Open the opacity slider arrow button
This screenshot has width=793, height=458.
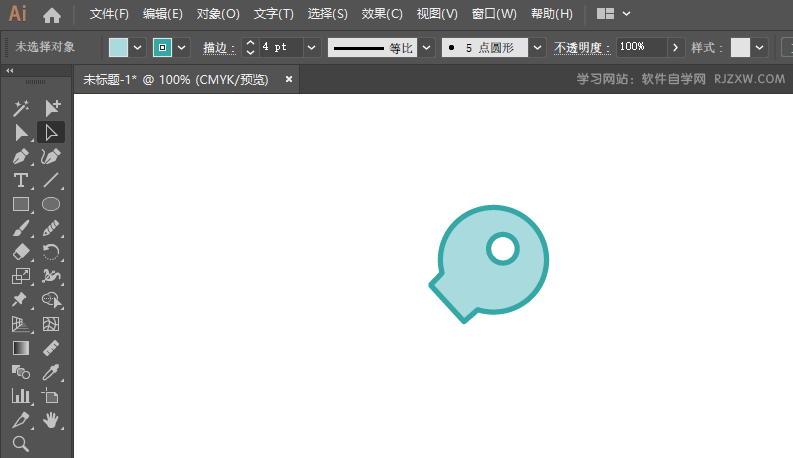click(x=676, y=48)
